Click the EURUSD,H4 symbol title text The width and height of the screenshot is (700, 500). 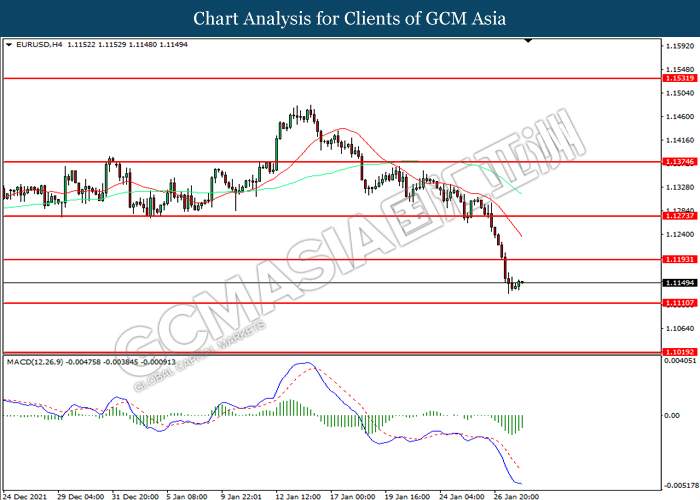click(39, 45)
